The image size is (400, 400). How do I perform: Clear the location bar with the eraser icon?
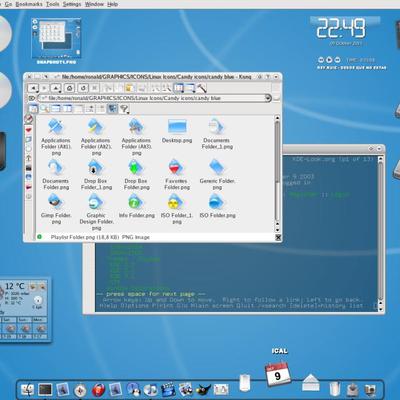pos(32,98)
